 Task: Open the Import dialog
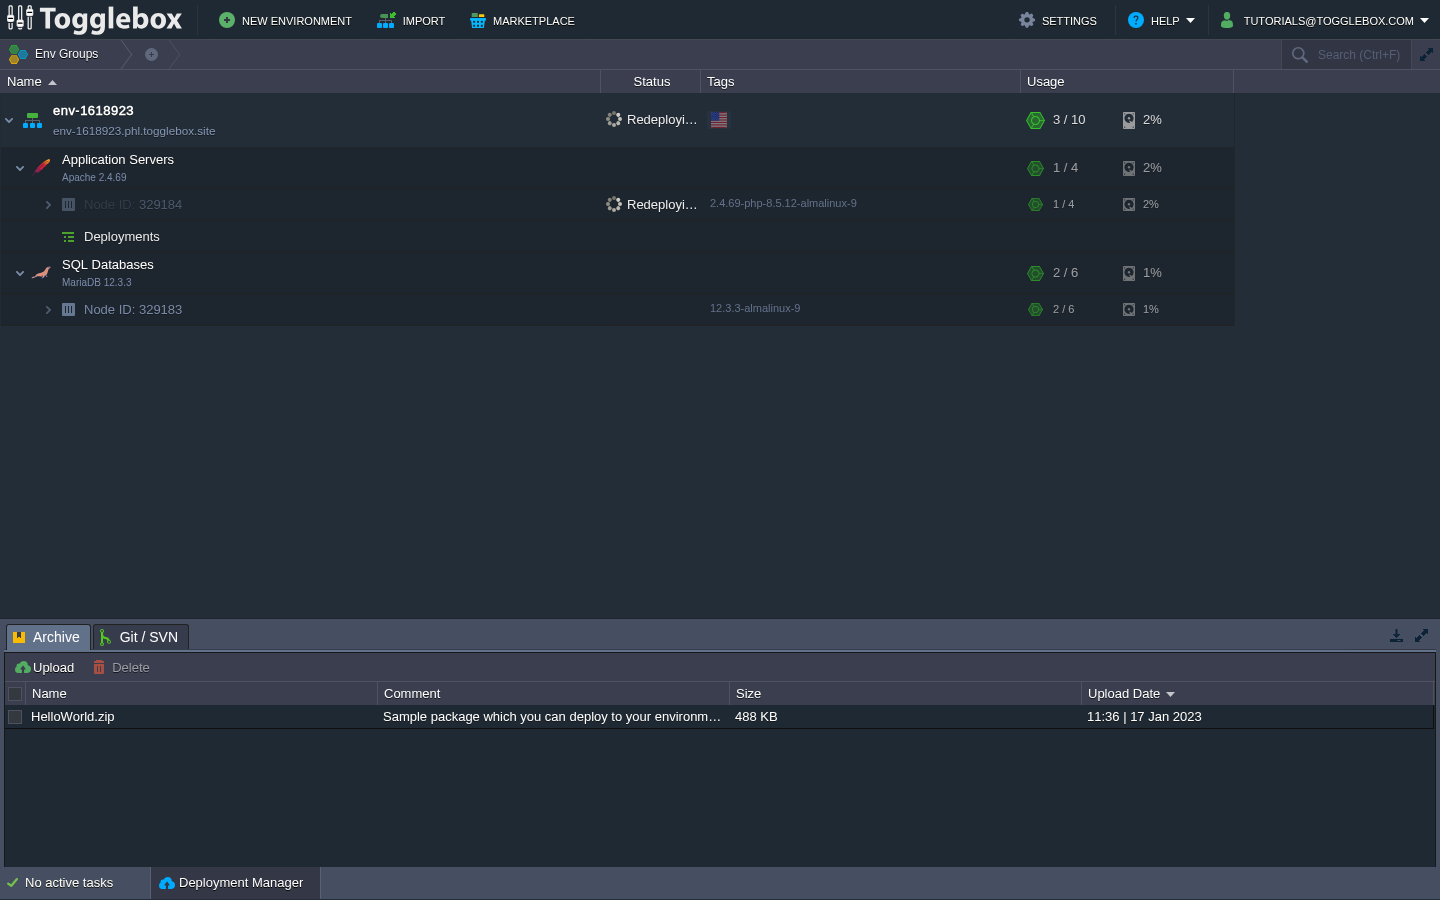tap(411, 20)
